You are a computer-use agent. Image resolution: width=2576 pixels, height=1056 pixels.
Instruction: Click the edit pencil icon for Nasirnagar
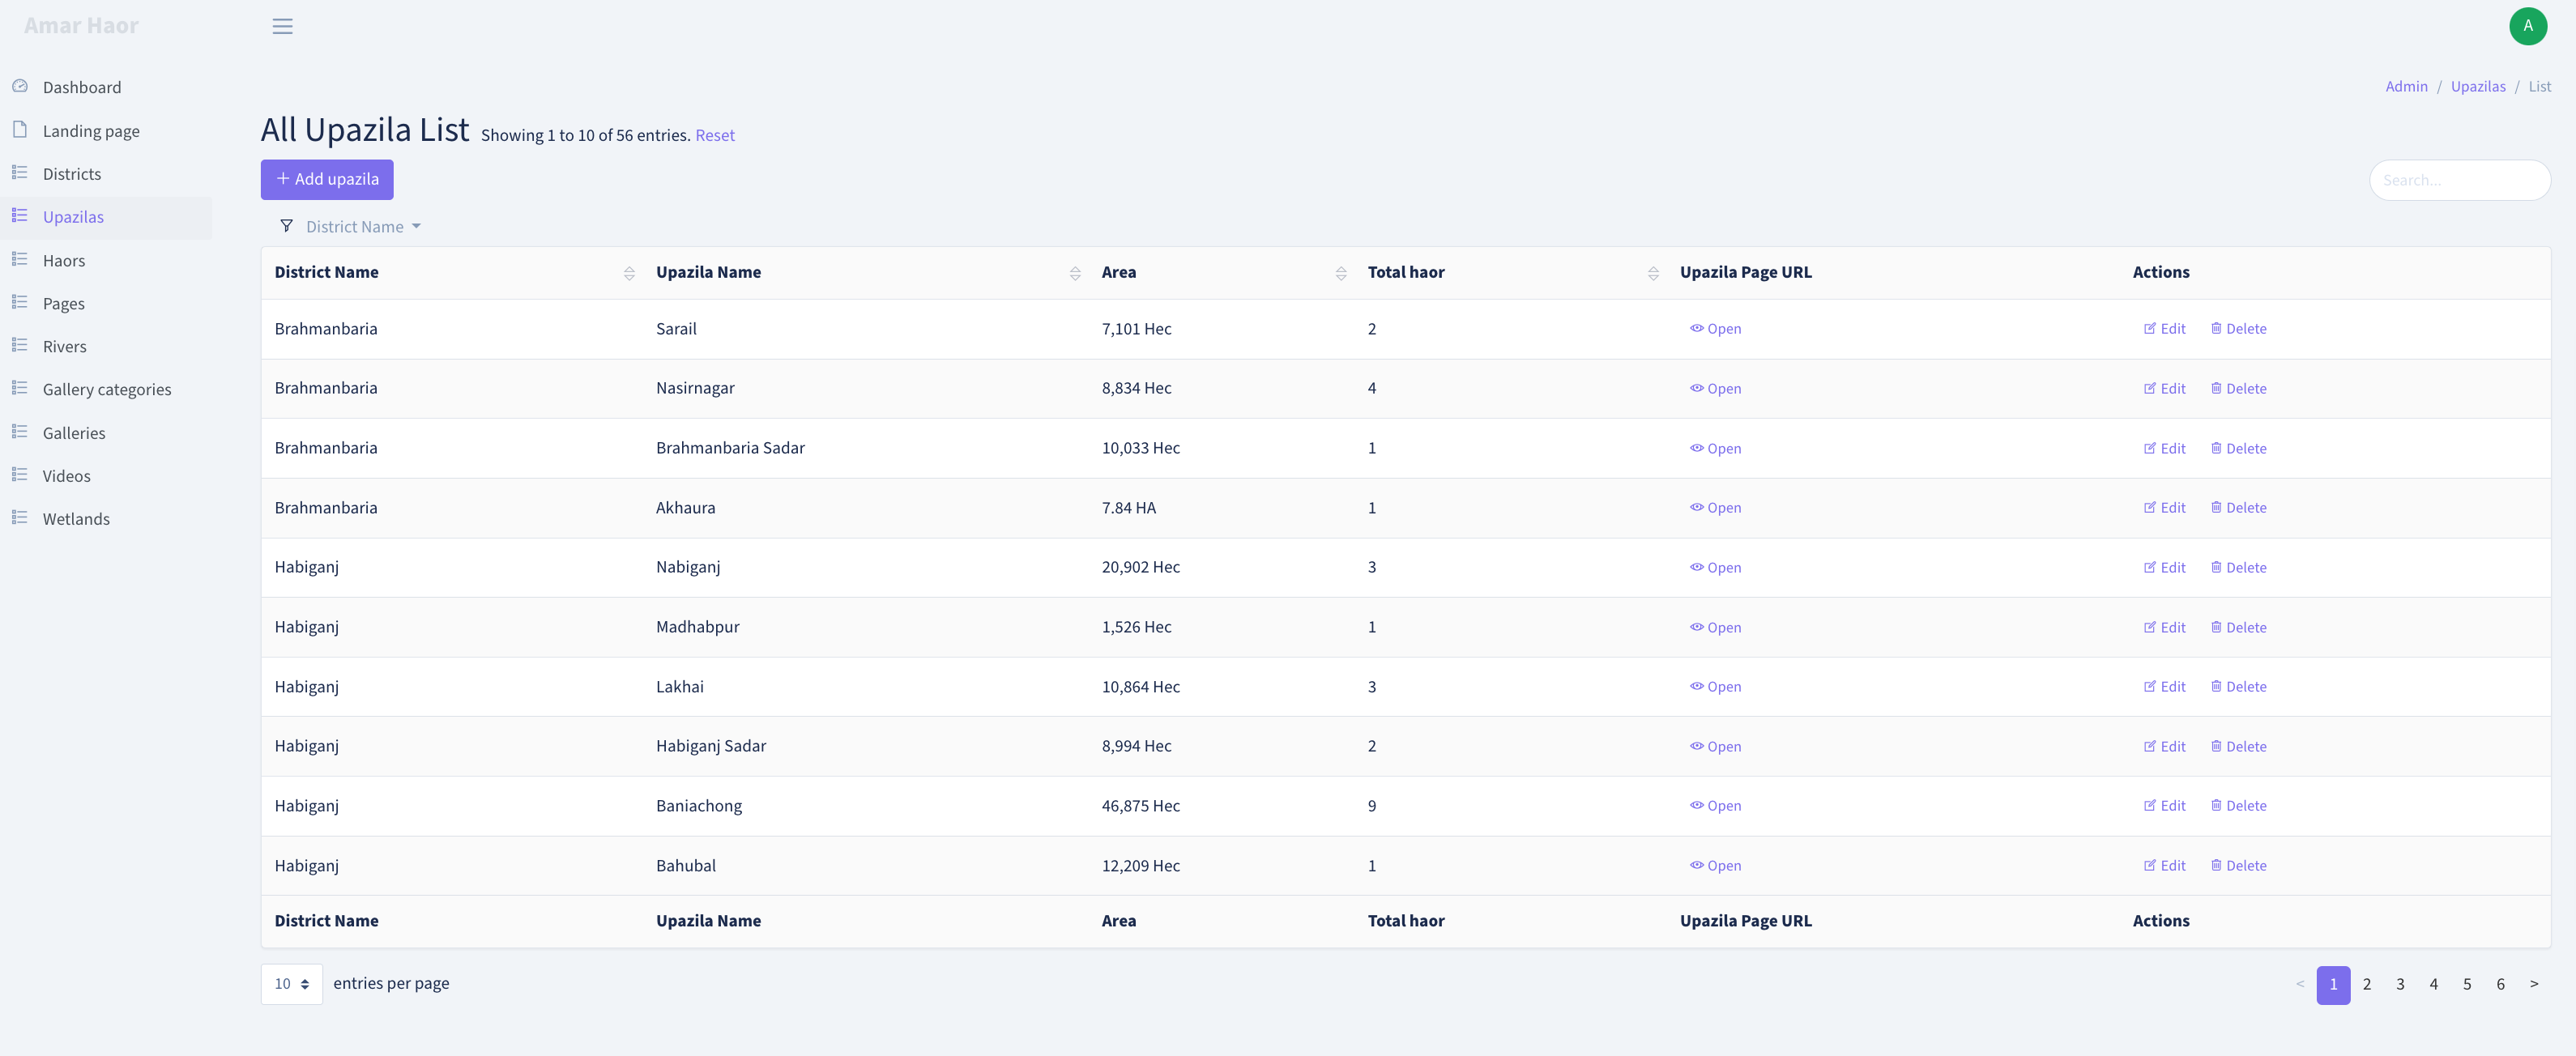point(2150,388)
